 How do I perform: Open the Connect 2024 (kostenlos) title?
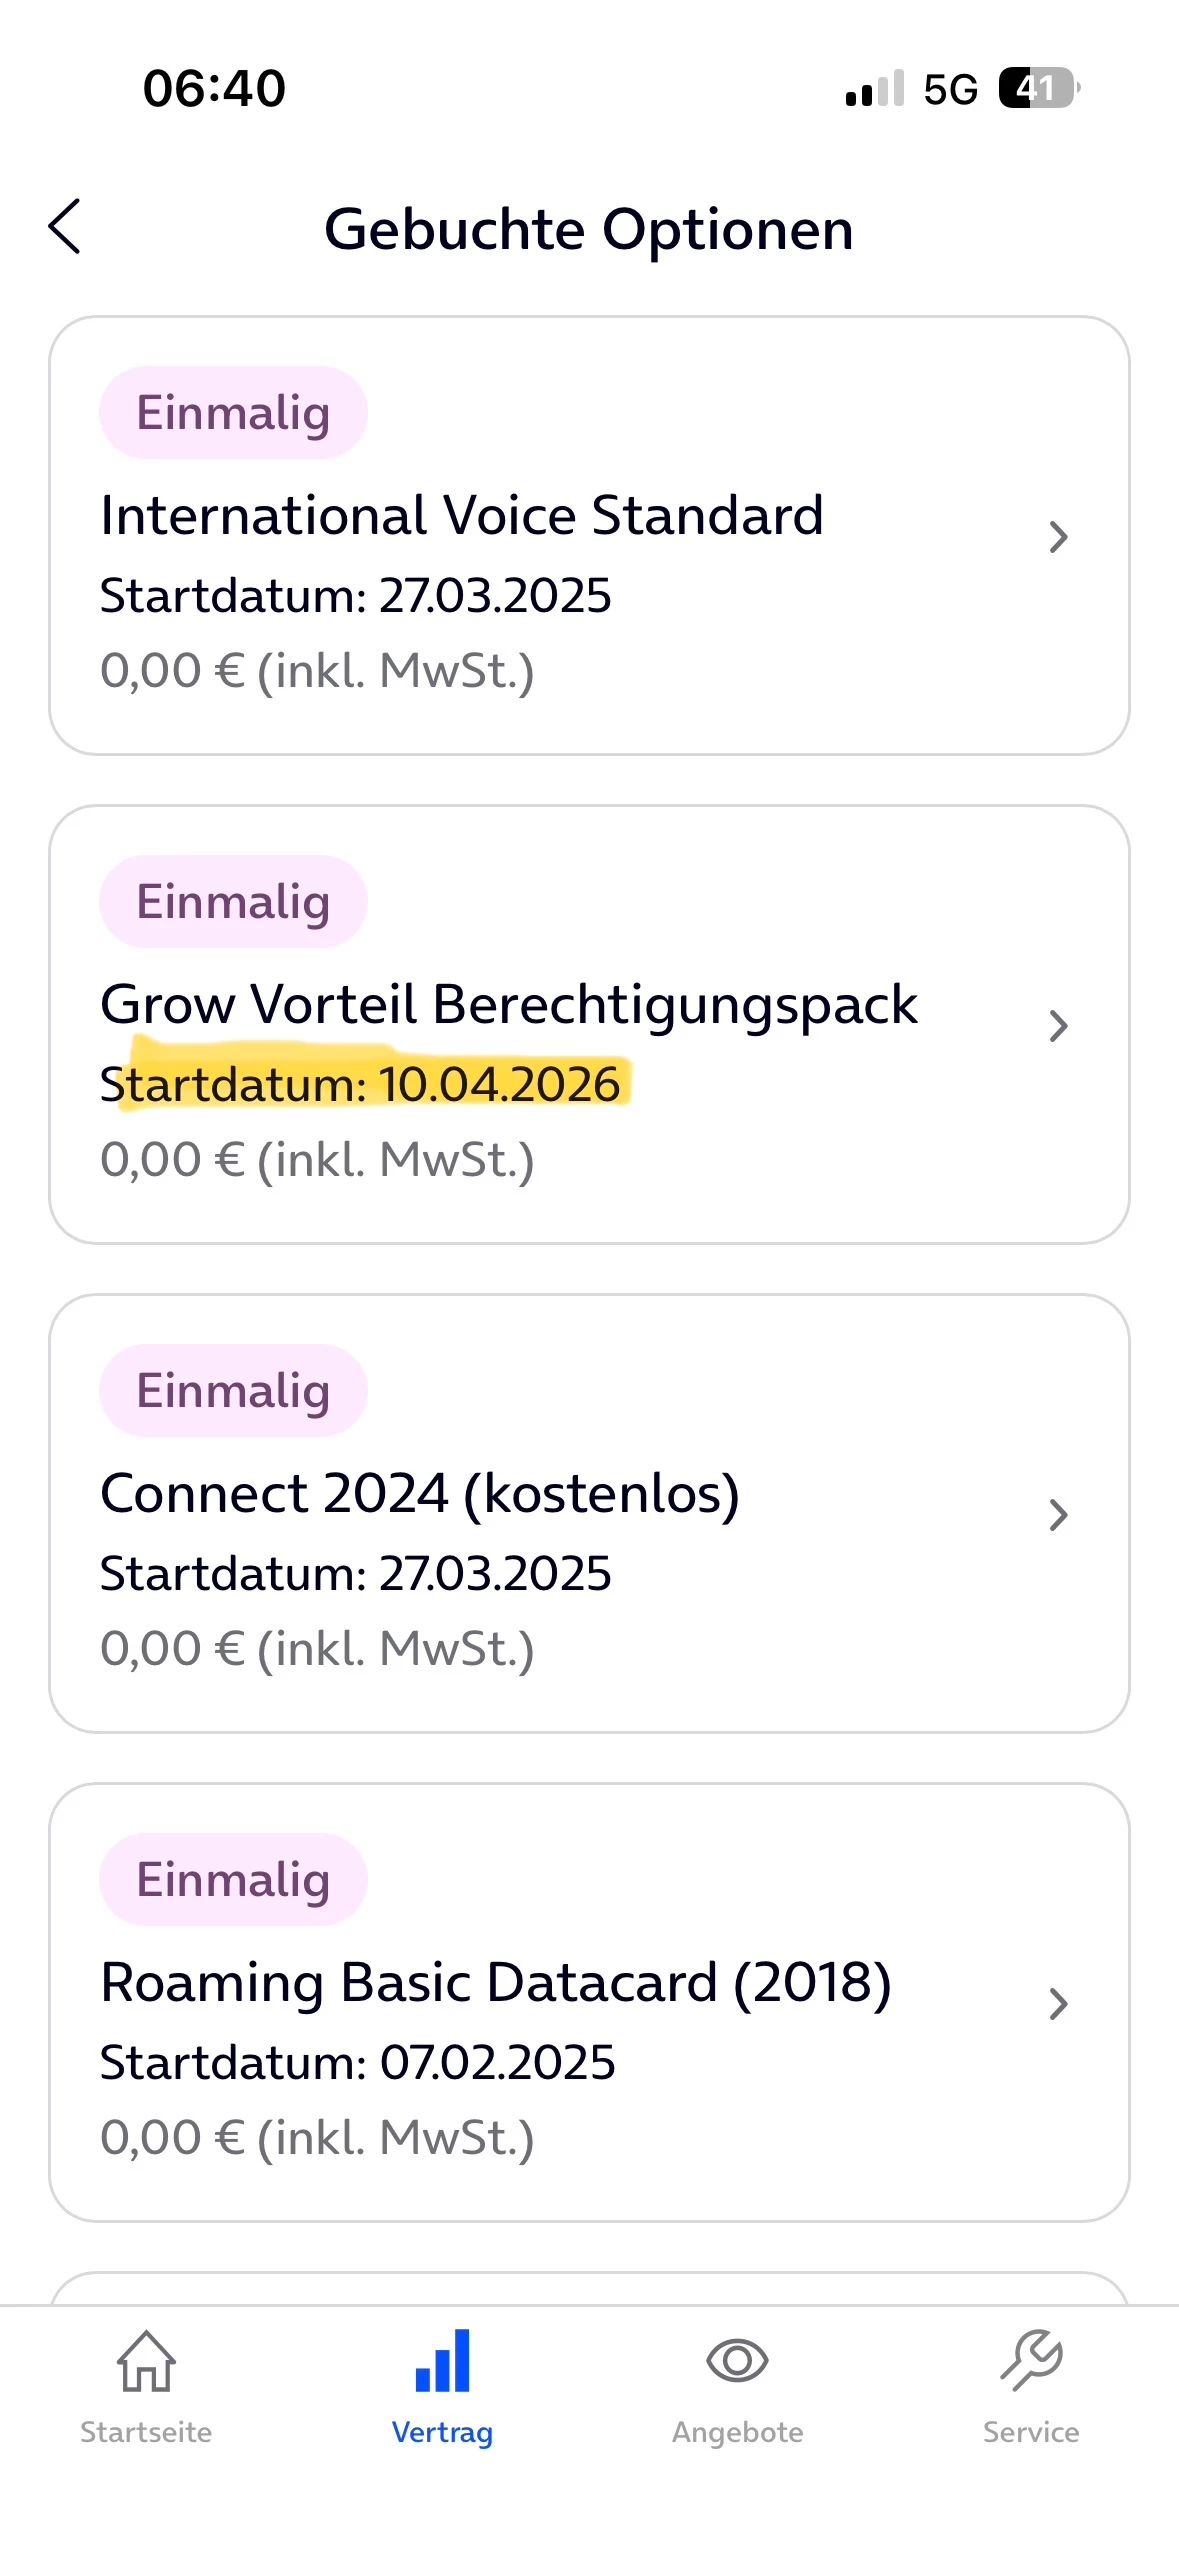pyautogui.click(x=420, y=1494)
